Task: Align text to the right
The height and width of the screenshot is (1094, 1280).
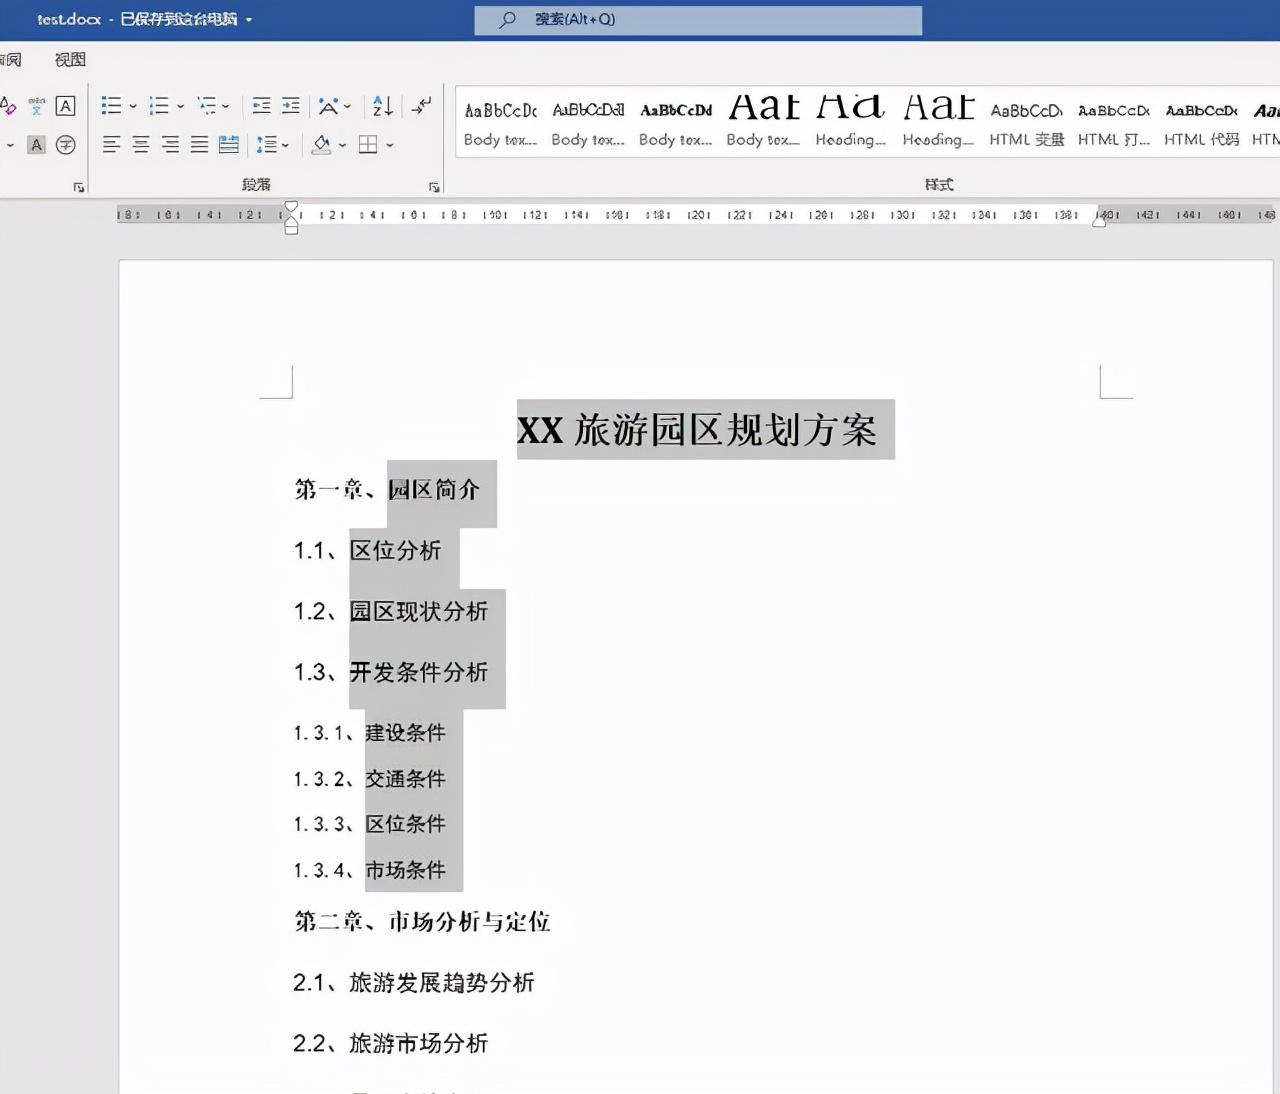Action: click(x=171, y=145)
